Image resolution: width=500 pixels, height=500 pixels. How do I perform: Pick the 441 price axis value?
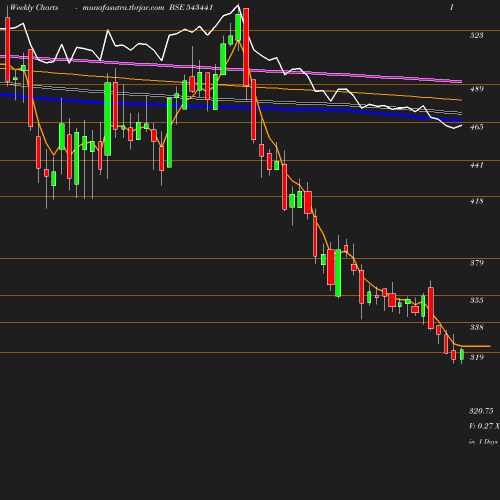tap(476, 165)
